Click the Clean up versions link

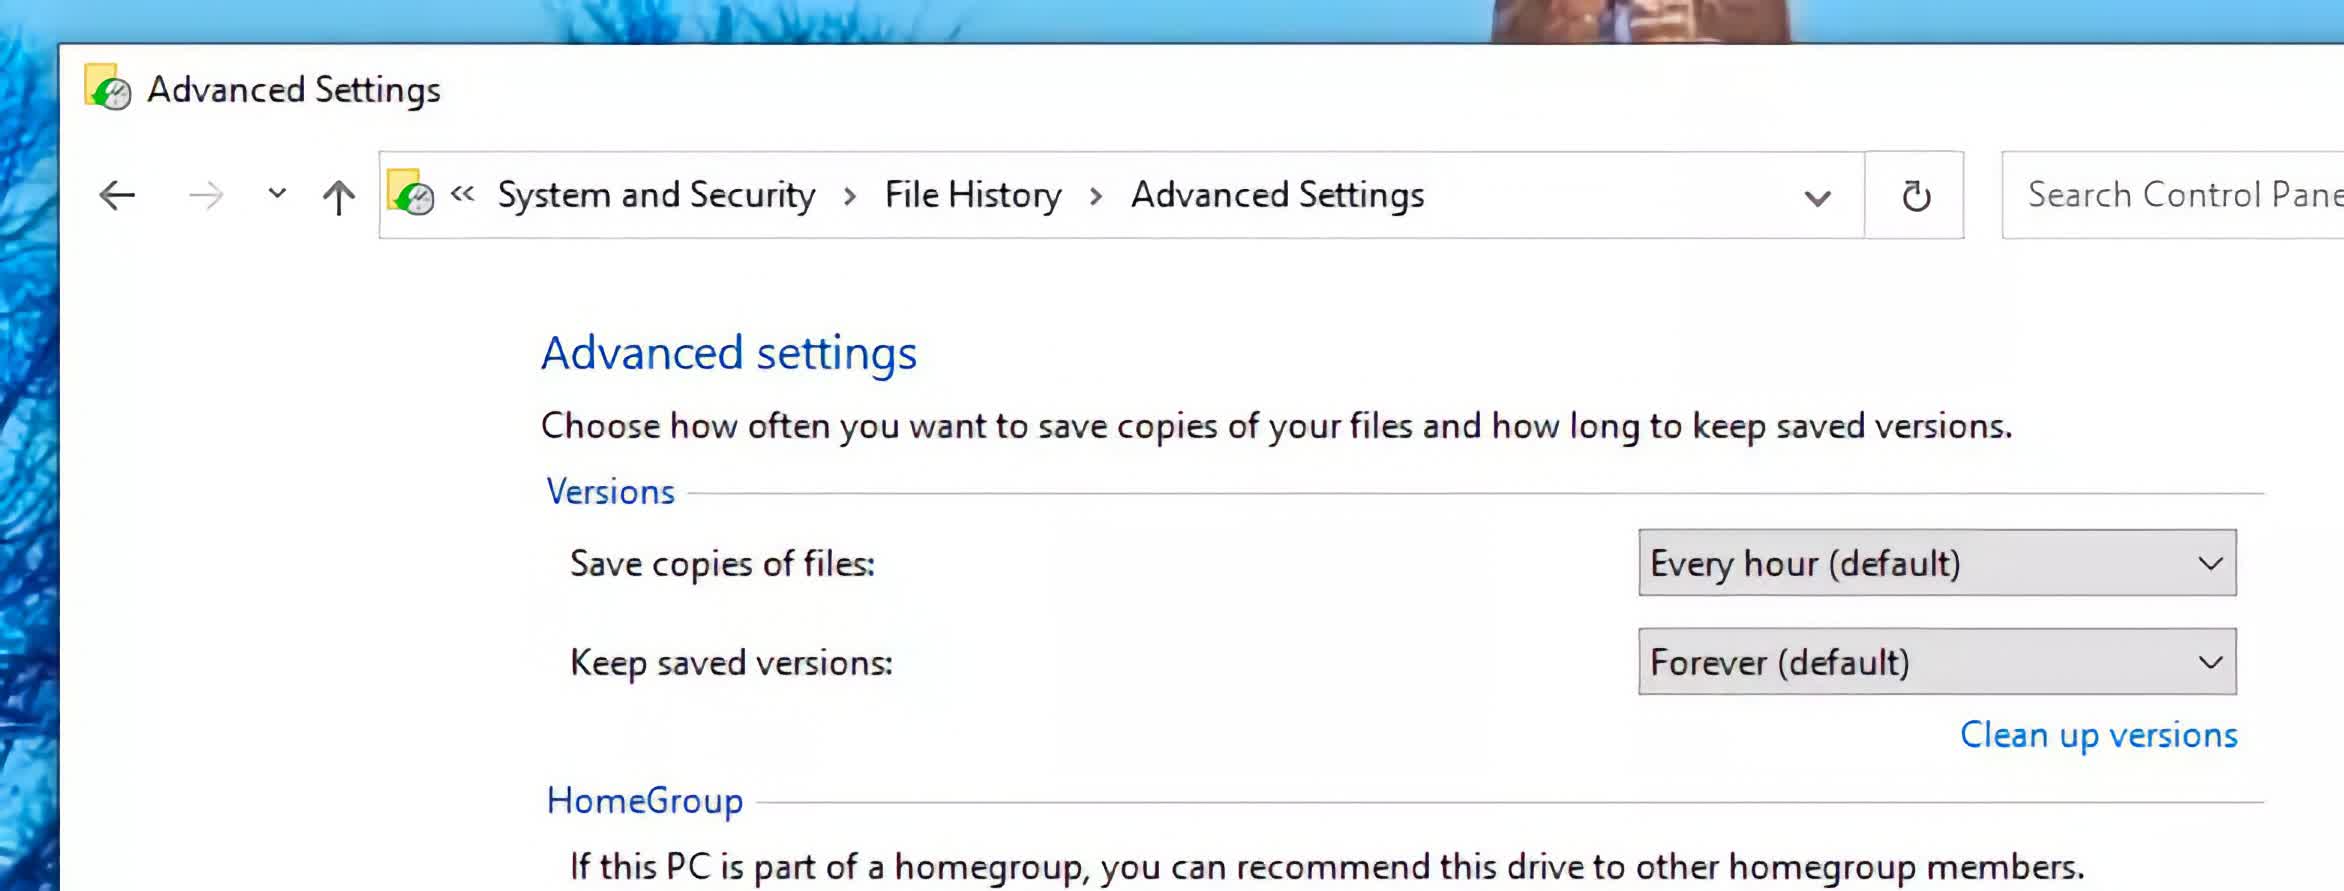(x=2098, y=735)
